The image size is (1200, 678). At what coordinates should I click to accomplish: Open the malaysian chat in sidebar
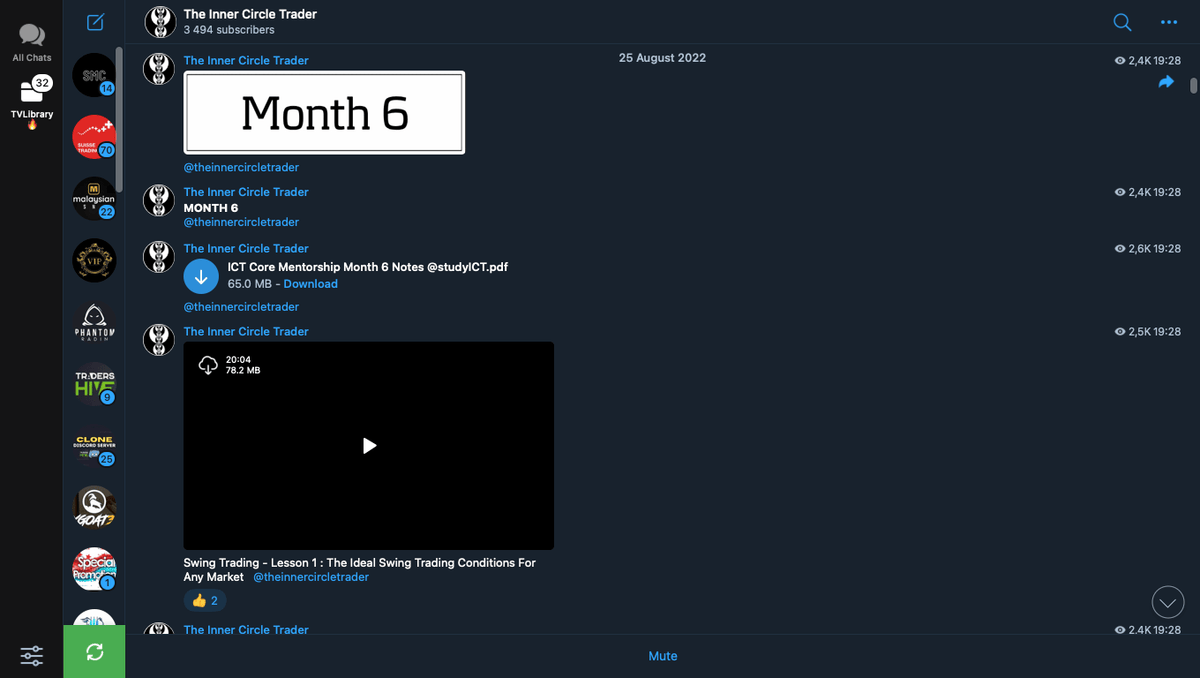point(94,199)
